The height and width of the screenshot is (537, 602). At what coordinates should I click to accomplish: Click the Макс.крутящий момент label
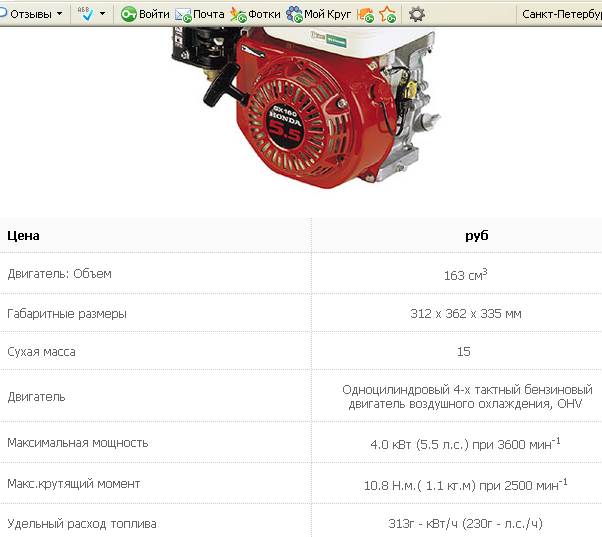click(x=74, y=484)
